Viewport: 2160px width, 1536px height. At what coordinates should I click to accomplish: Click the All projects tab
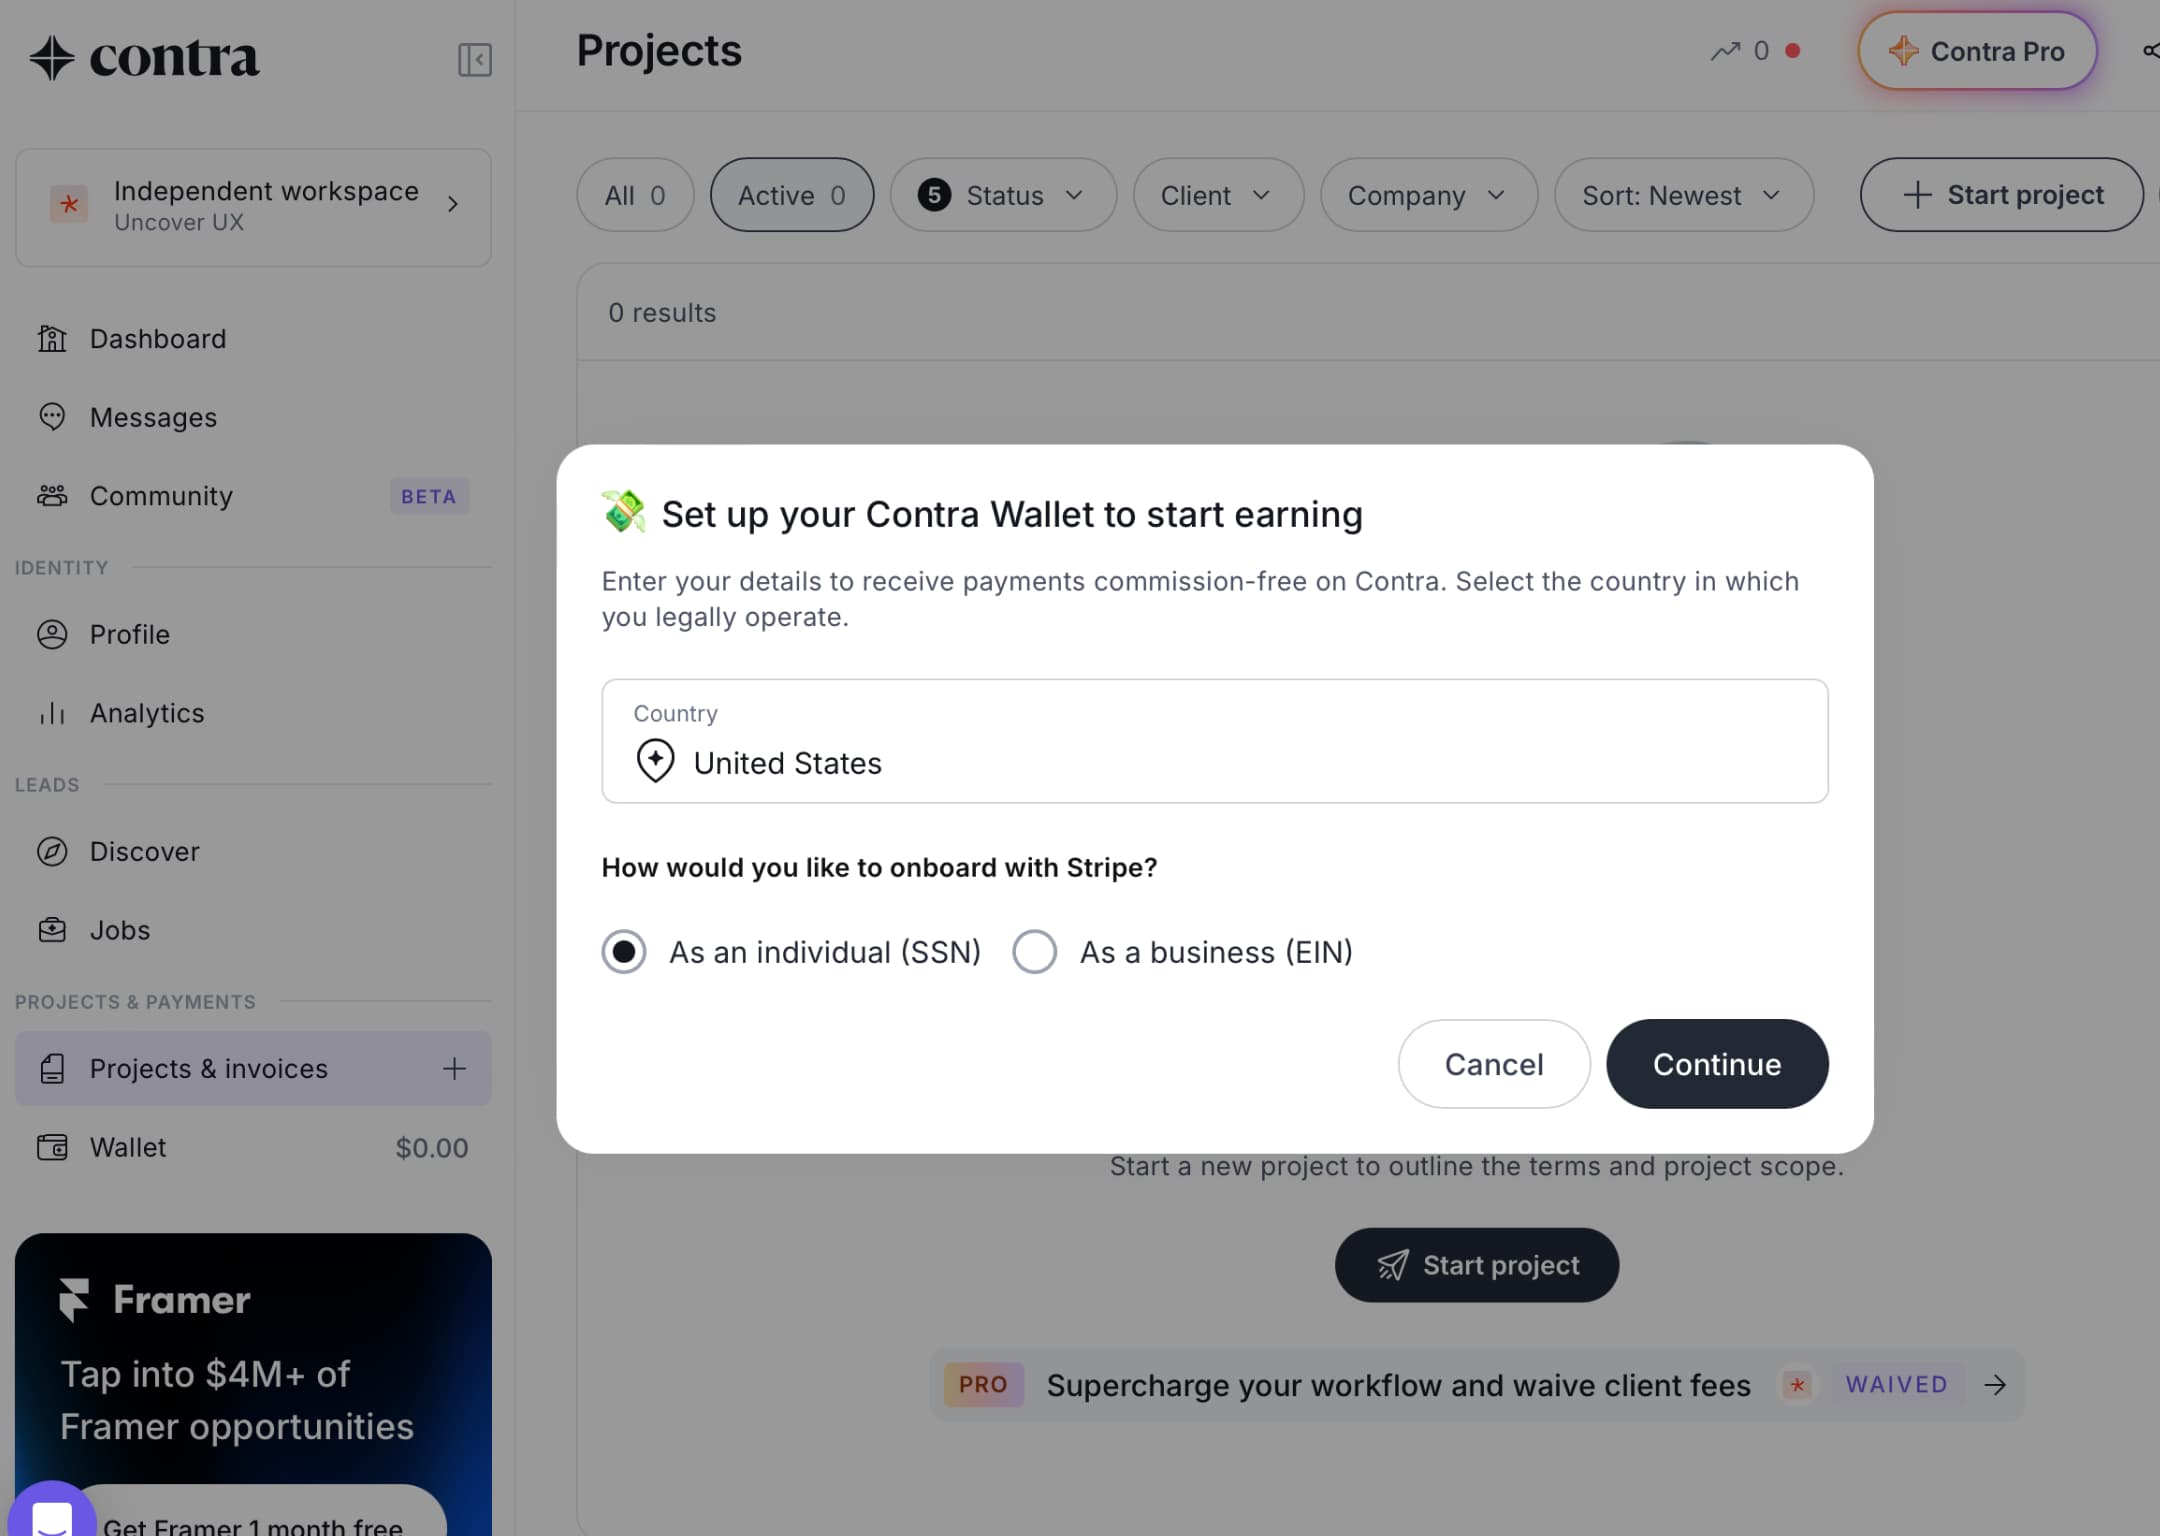point(635,194)
